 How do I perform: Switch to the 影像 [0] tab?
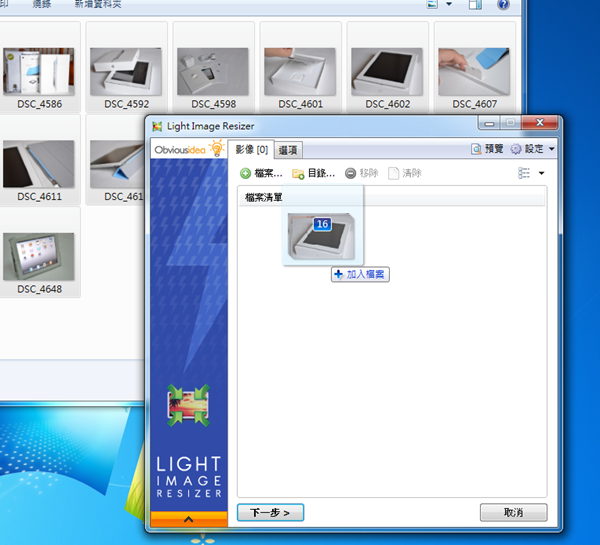[251, 150]
